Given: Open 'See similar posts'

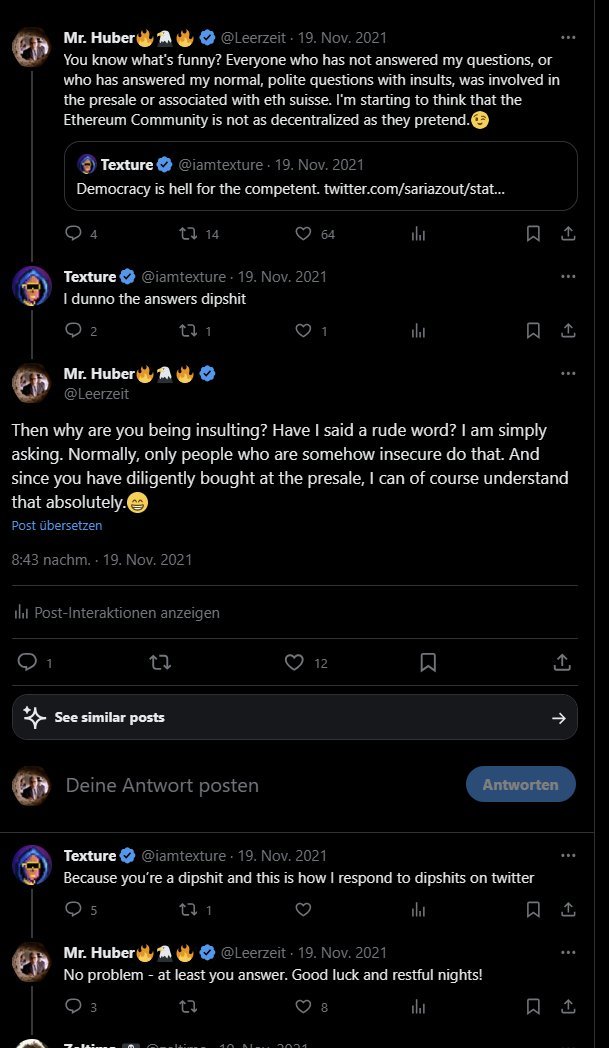Looking at the screenshot, I should [295, 717].
